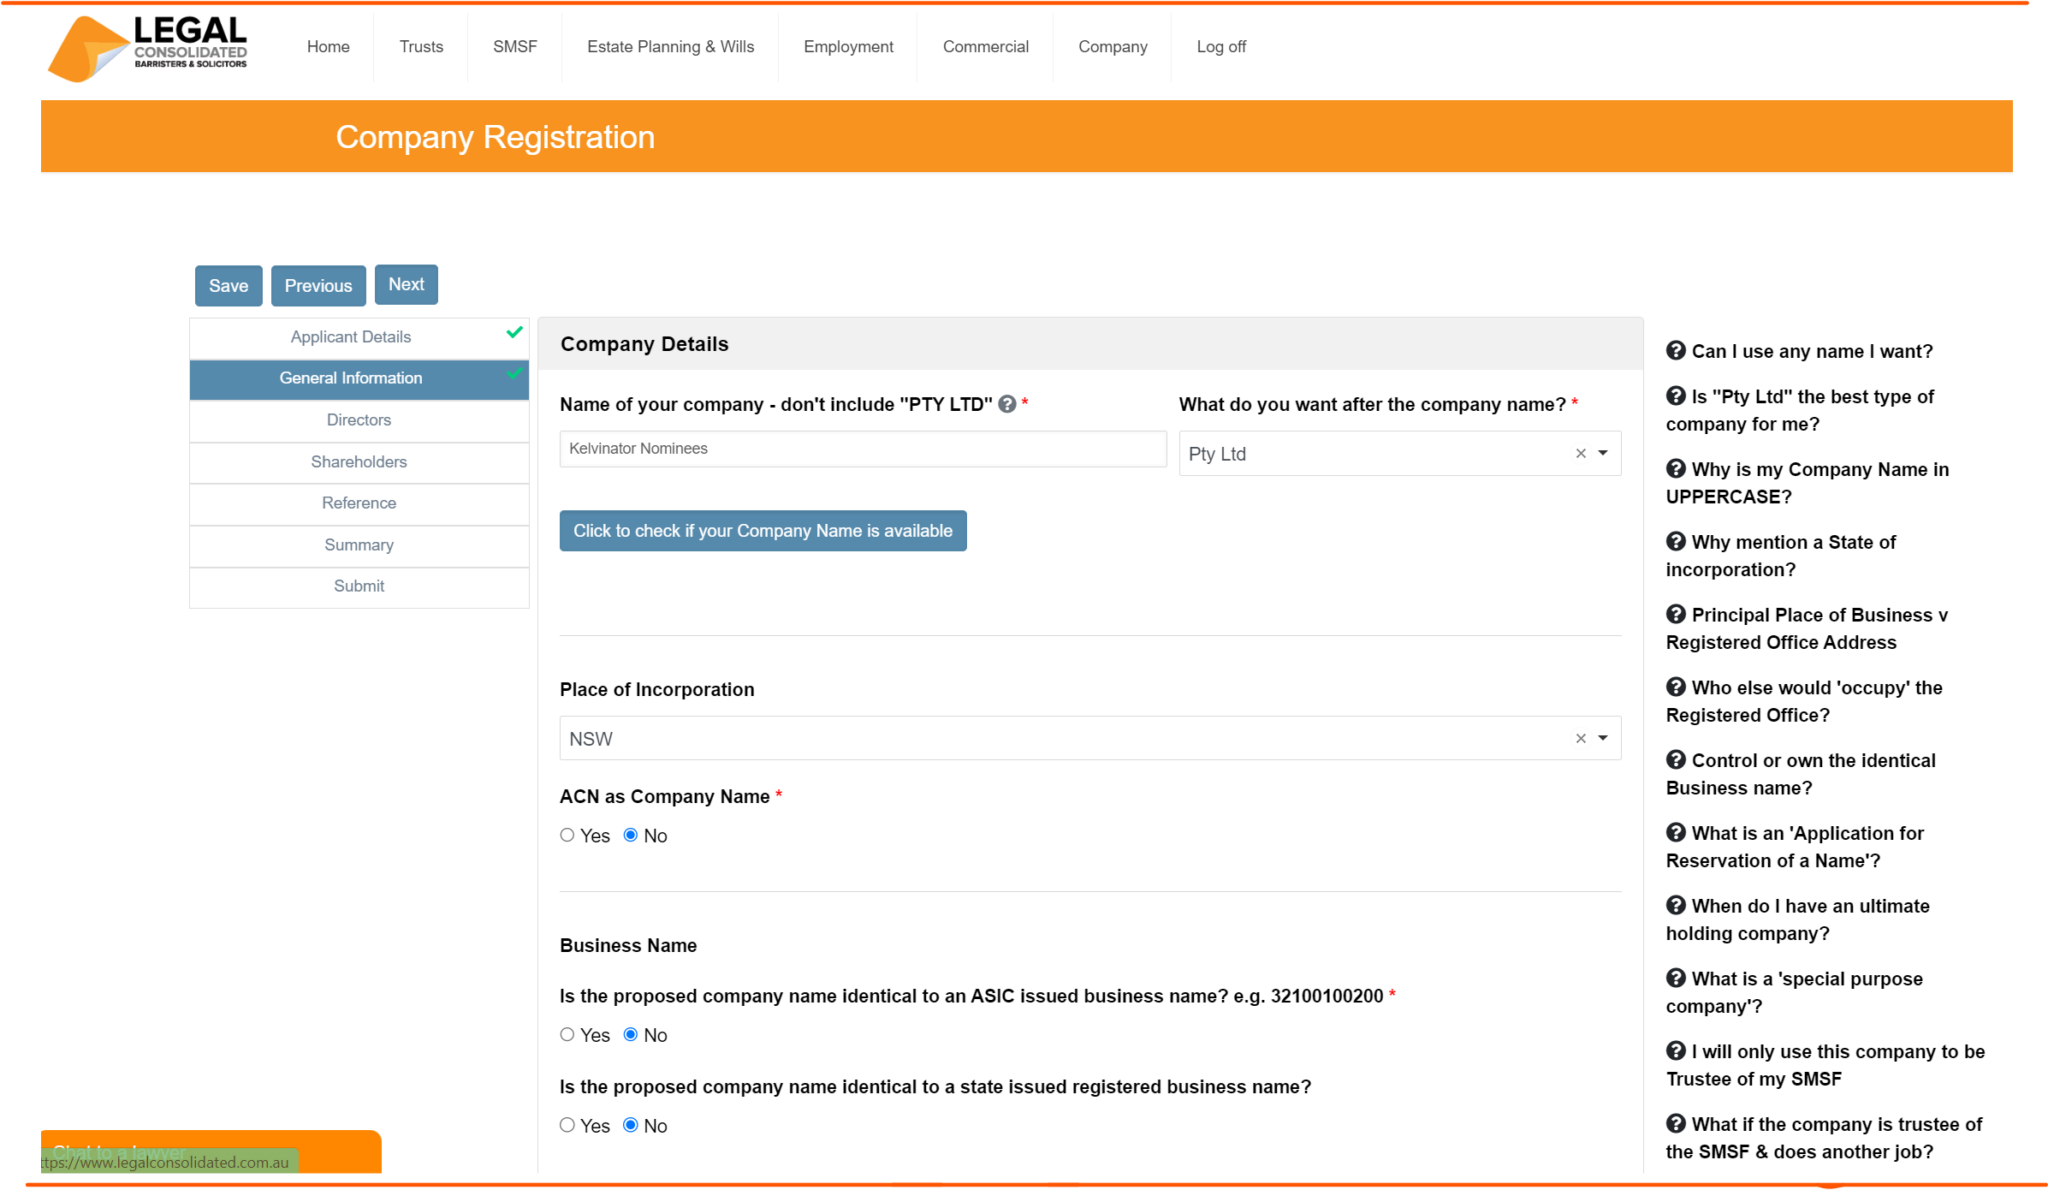Select Yes for ACN as Company Name

pyautogui.click(x=567, y=834)
